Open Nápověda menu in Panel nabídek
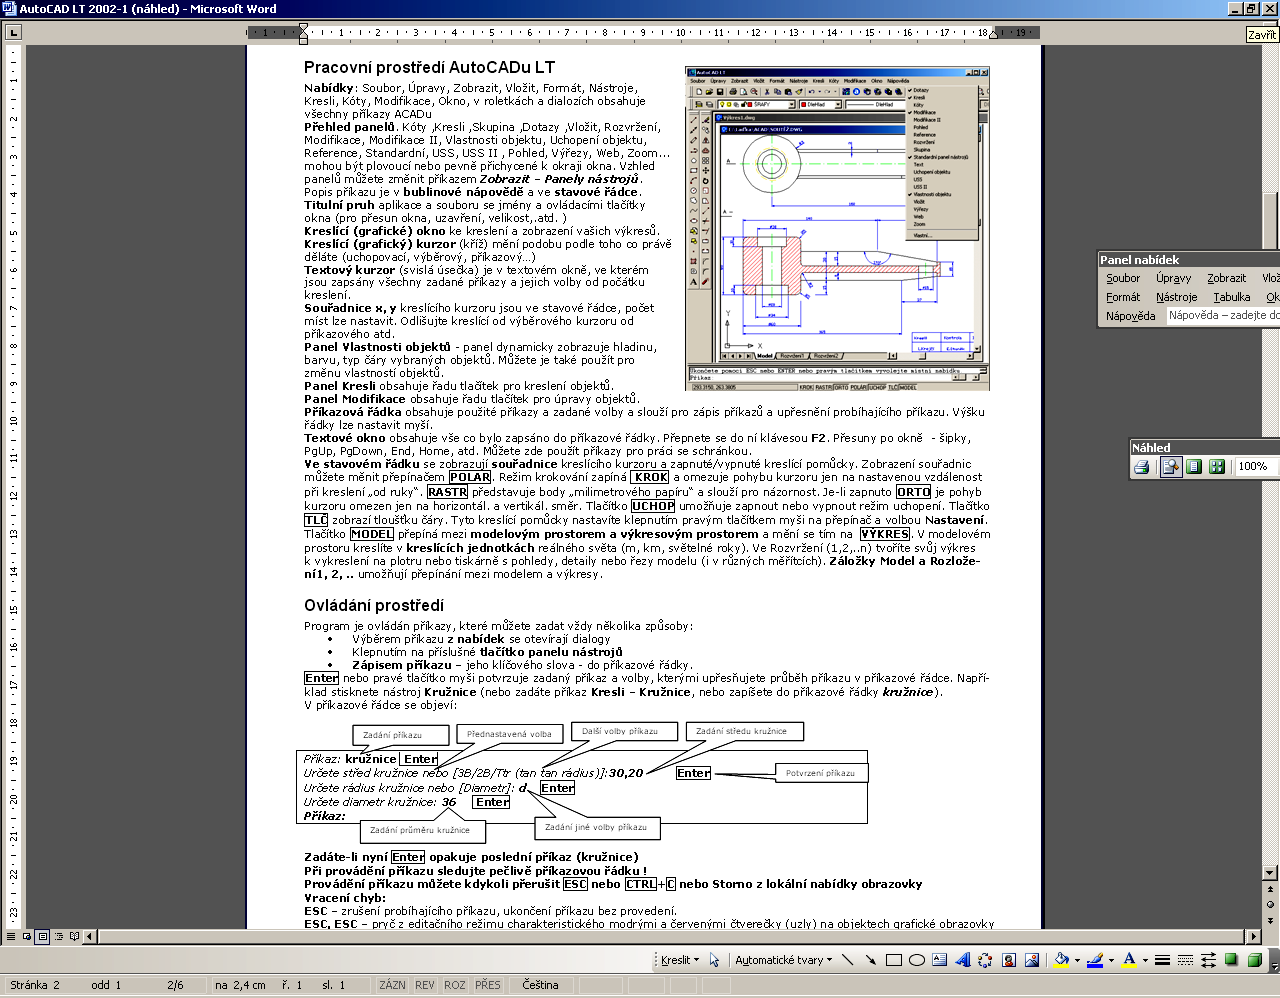1280x998 pixels. coord(1131,316)
